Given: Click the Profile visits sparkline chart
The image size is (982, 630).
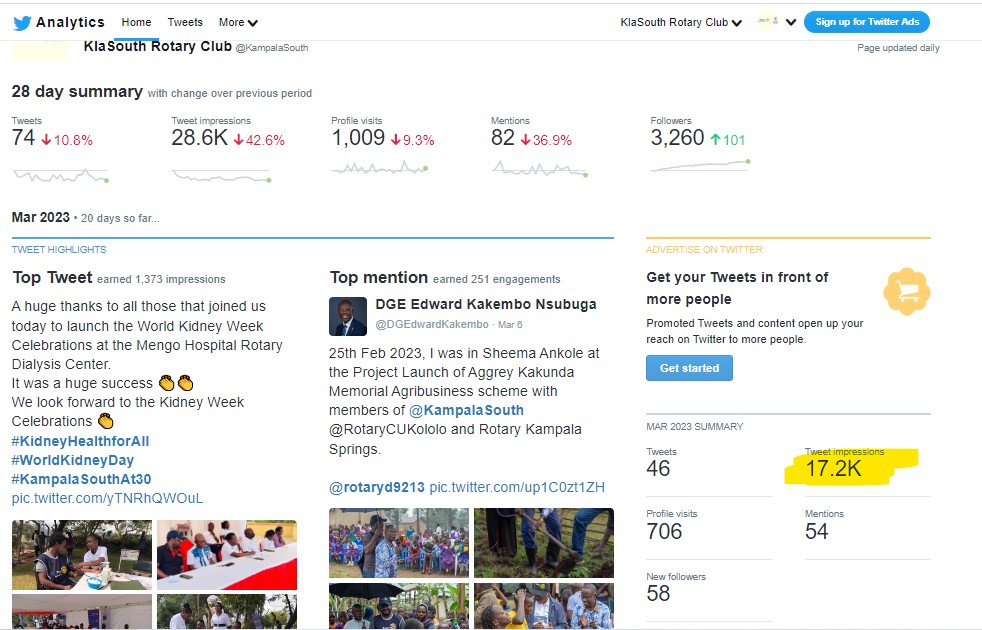Looking at the screenshot, I should tap(380, 167).
